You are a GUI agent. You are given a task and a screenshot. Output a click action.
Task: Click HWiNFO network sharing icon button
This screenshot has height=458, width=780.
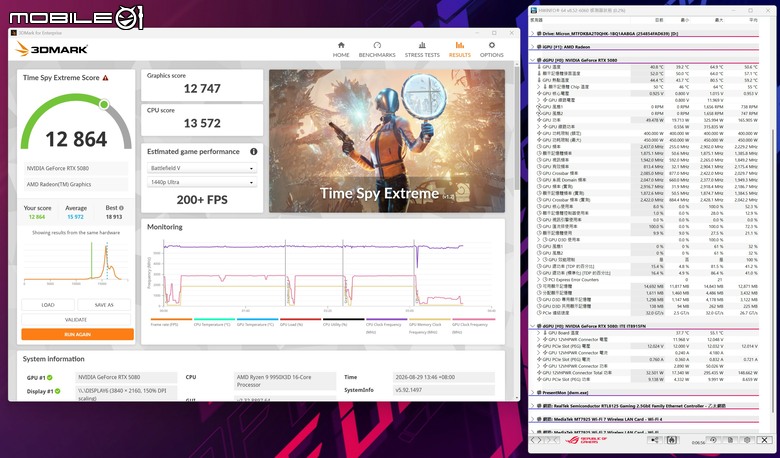click(655, 440)
